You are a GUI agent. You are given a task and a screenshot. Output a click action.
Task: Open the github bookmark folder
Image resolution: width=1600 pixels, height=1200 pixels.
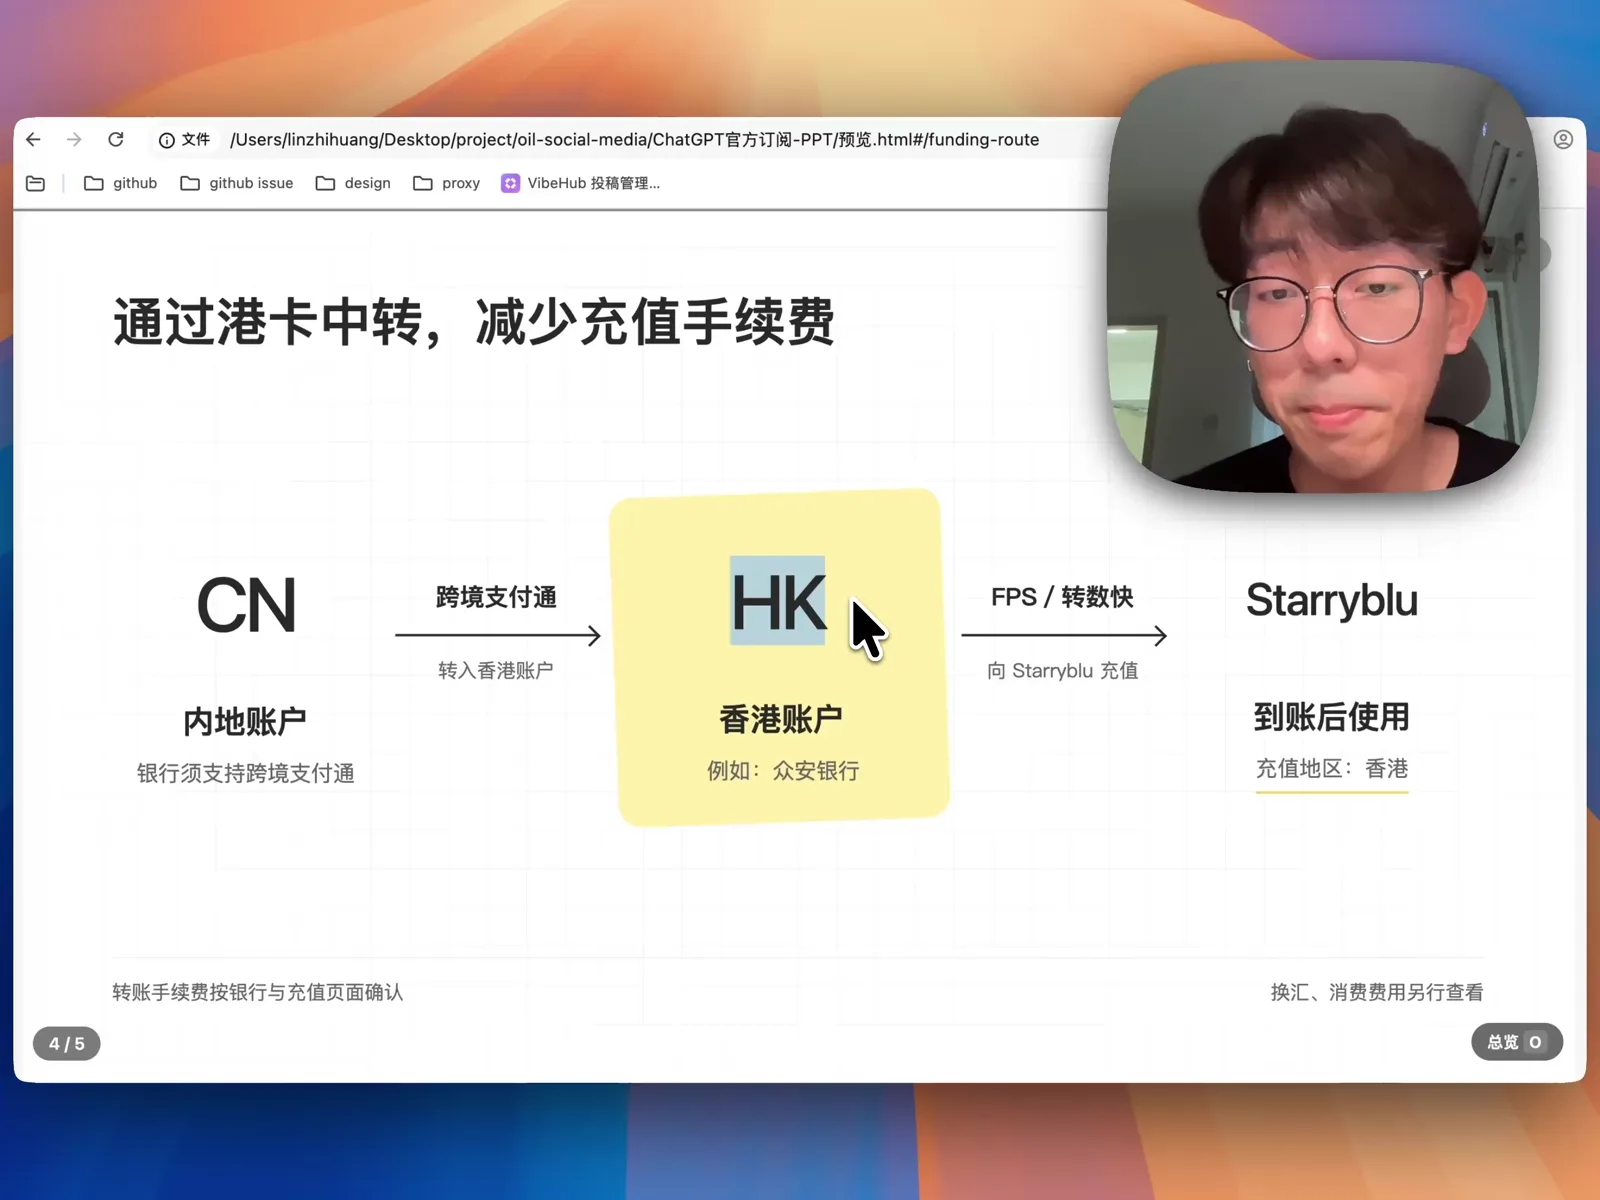[x=121, y=183]
